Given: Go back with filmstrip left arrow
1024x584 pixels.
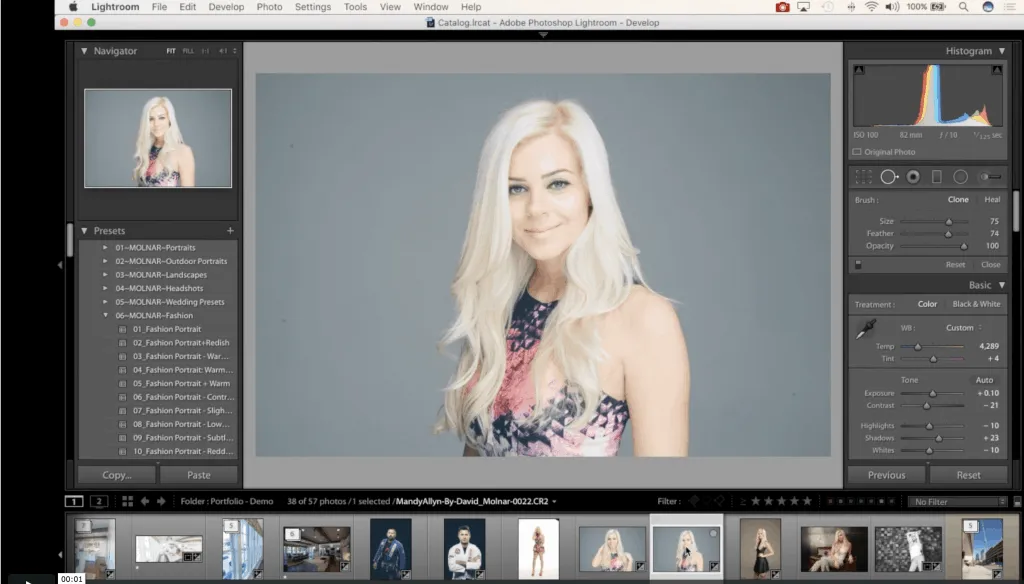Looking at the screenshot, I should tap(145, 501).
